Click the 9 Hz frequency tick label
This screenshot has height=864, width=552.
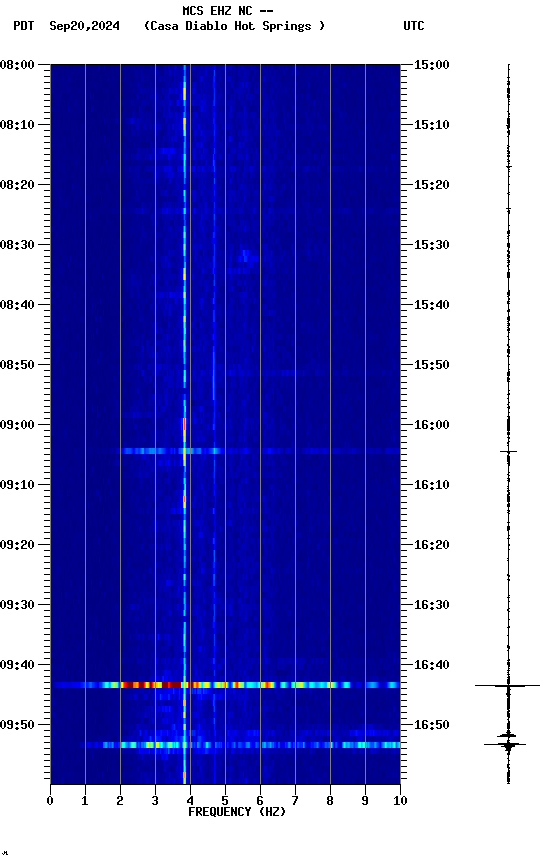pyautogui.click(x=365, y=801)
